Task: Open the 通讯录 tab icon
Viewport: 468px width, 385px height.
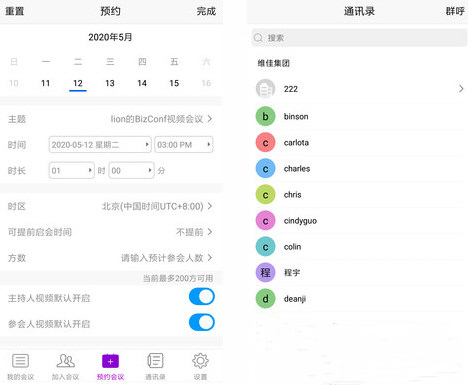Action: [x=155, y=361]
